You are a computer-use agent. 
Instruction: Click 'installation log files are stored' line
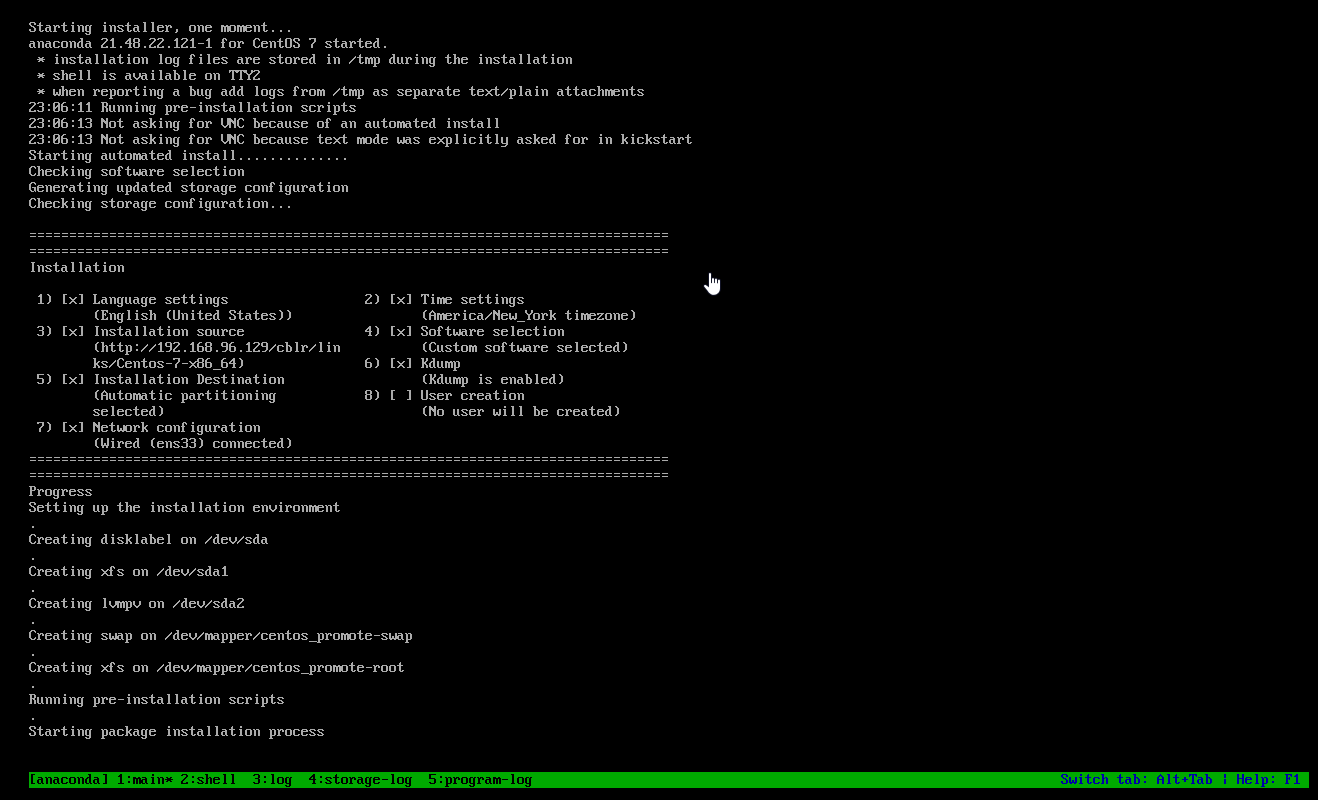[304, 59]
